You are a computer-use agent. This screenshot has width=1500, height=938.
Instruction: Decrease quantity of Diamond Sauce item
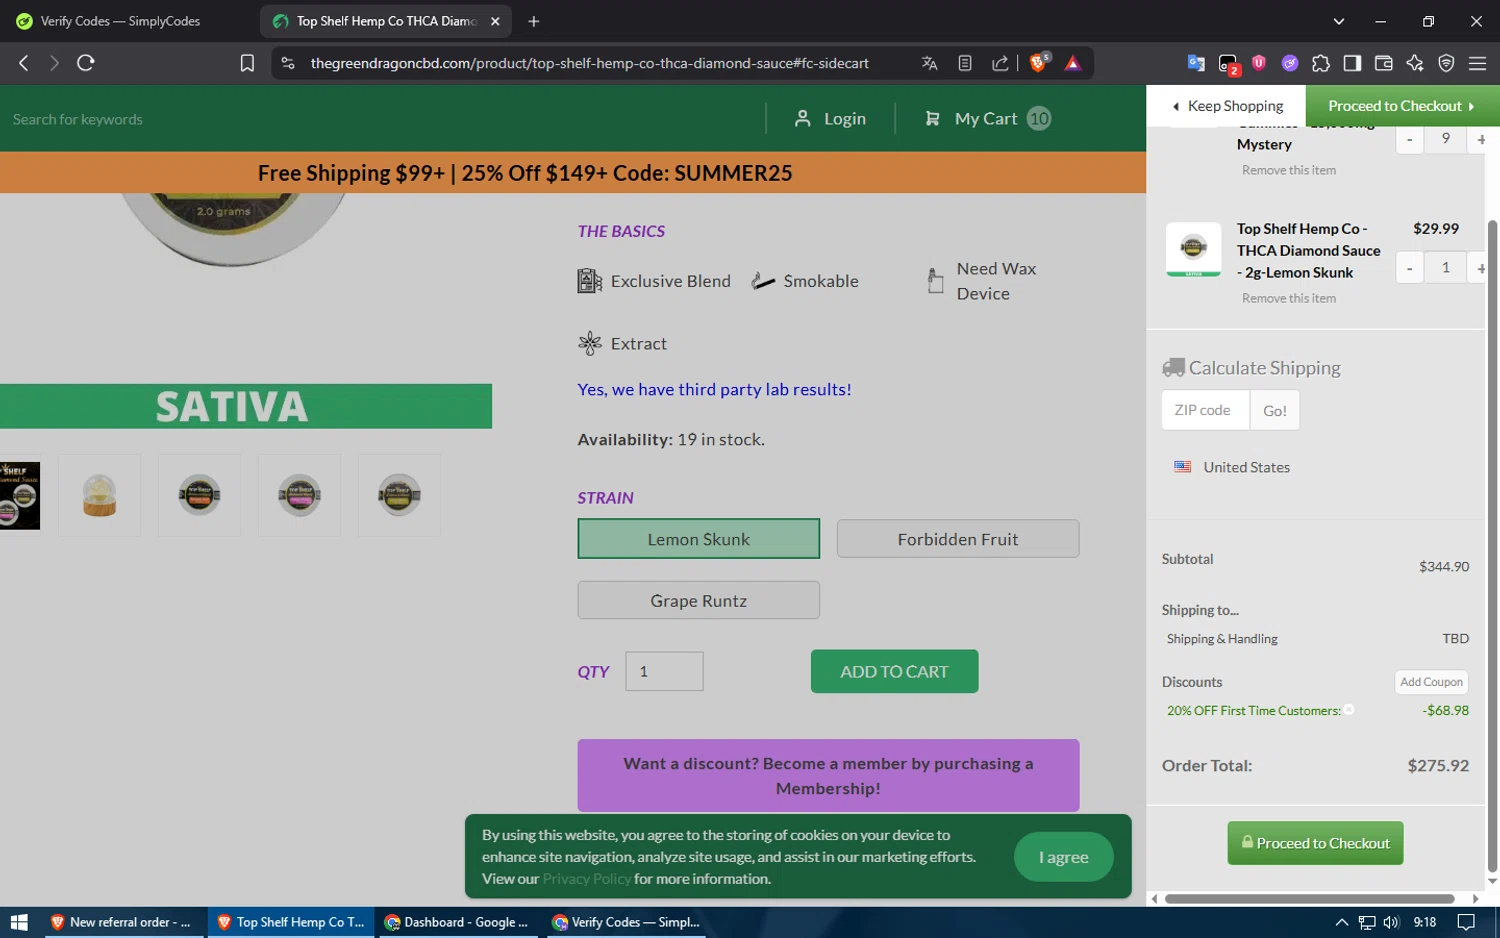(x=1409, y=267)
